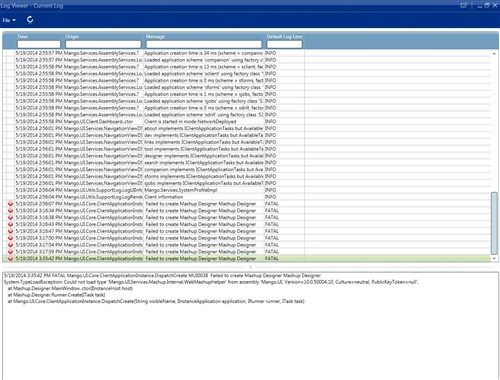Select 'Loaded application scheme sclient' row
Viewport: 500px width, 380px height.
point(247,74)
